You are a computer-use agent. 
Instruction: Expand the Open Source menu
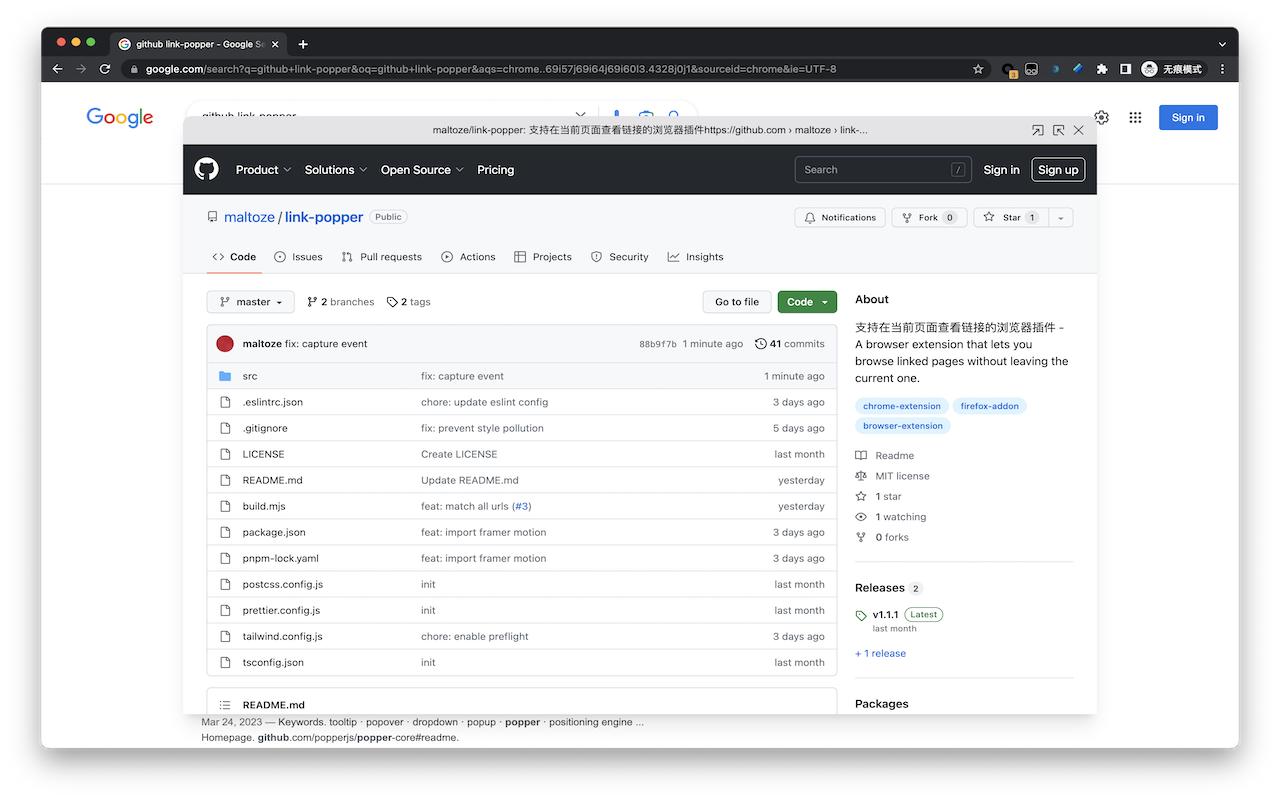click(422, 170)
